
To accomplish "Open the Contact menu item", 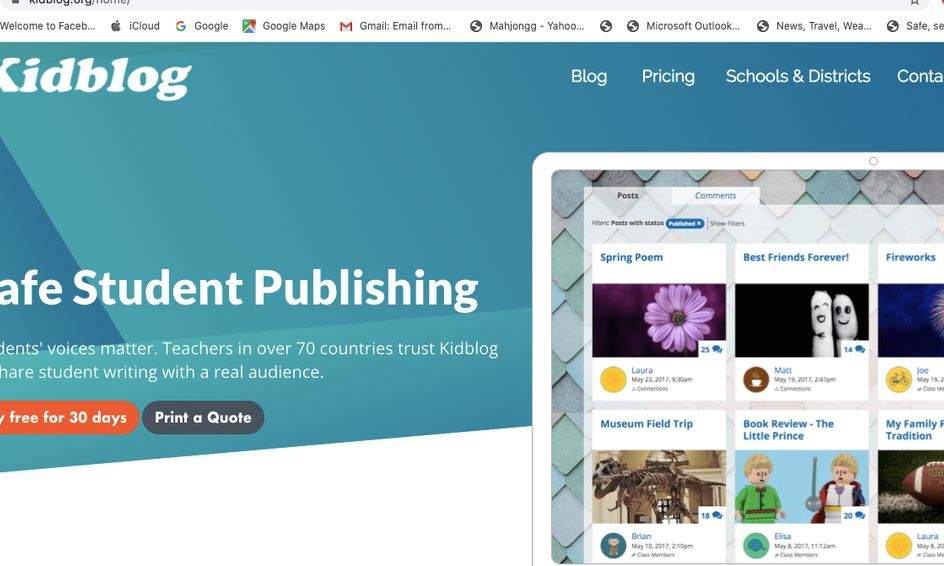I will tap(920, 76).
